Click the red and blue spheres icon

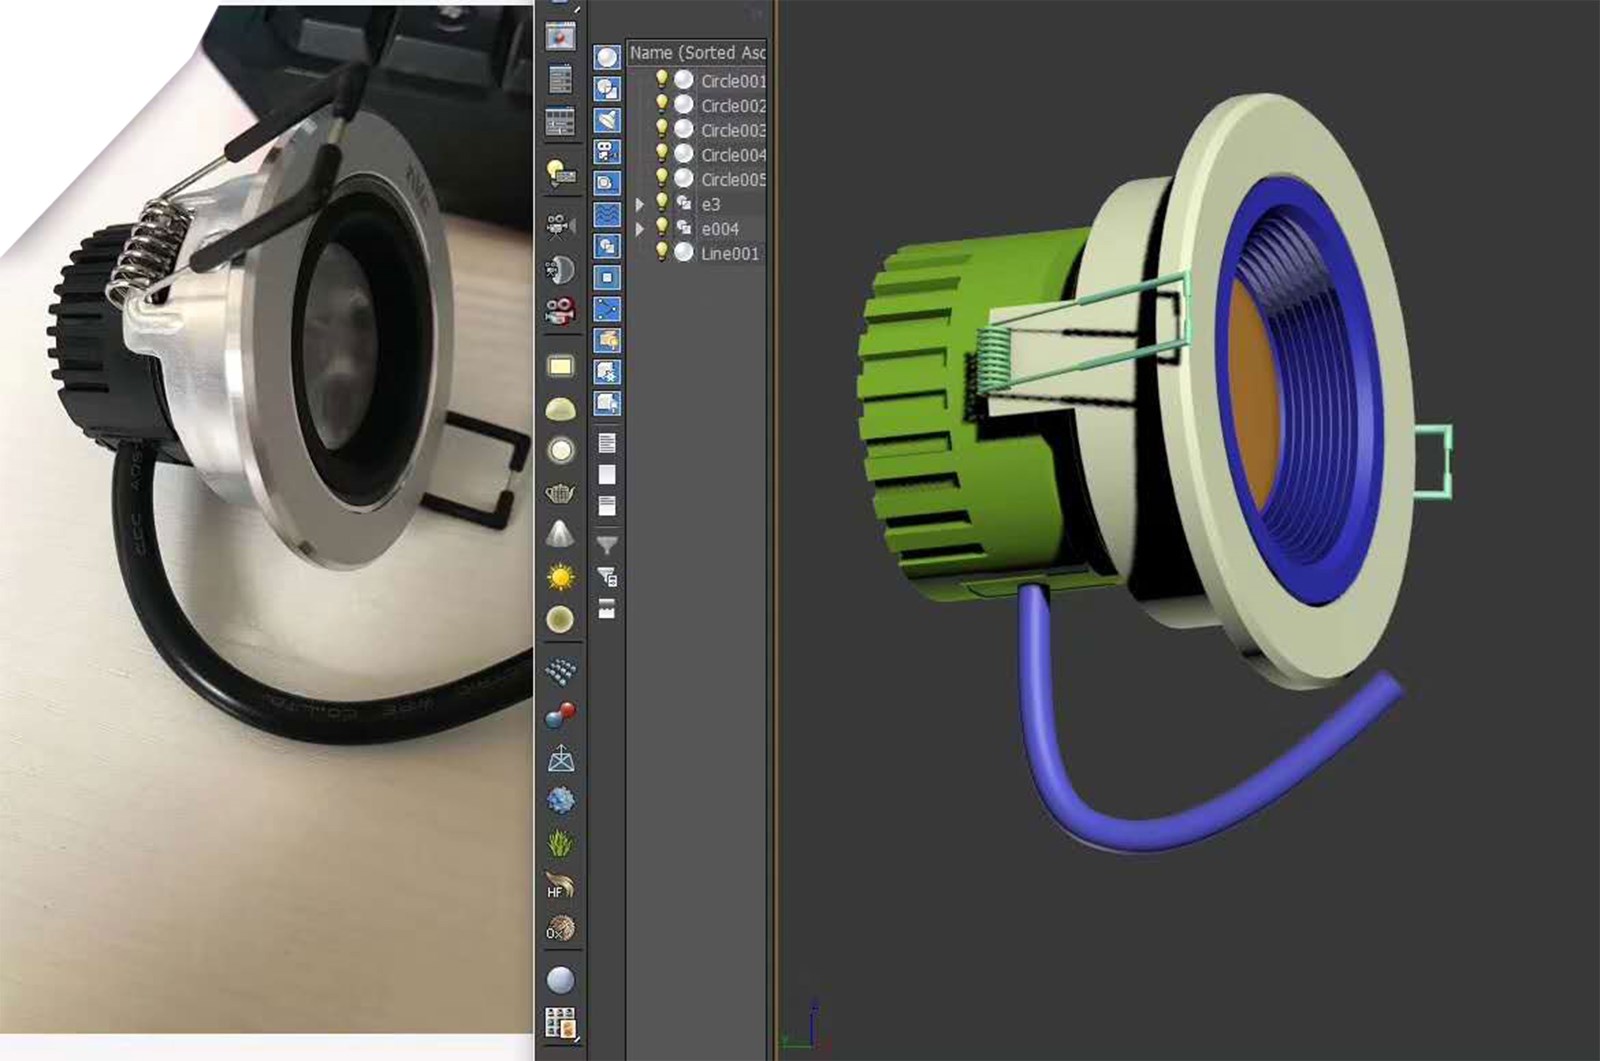click(x=561, y=714)
